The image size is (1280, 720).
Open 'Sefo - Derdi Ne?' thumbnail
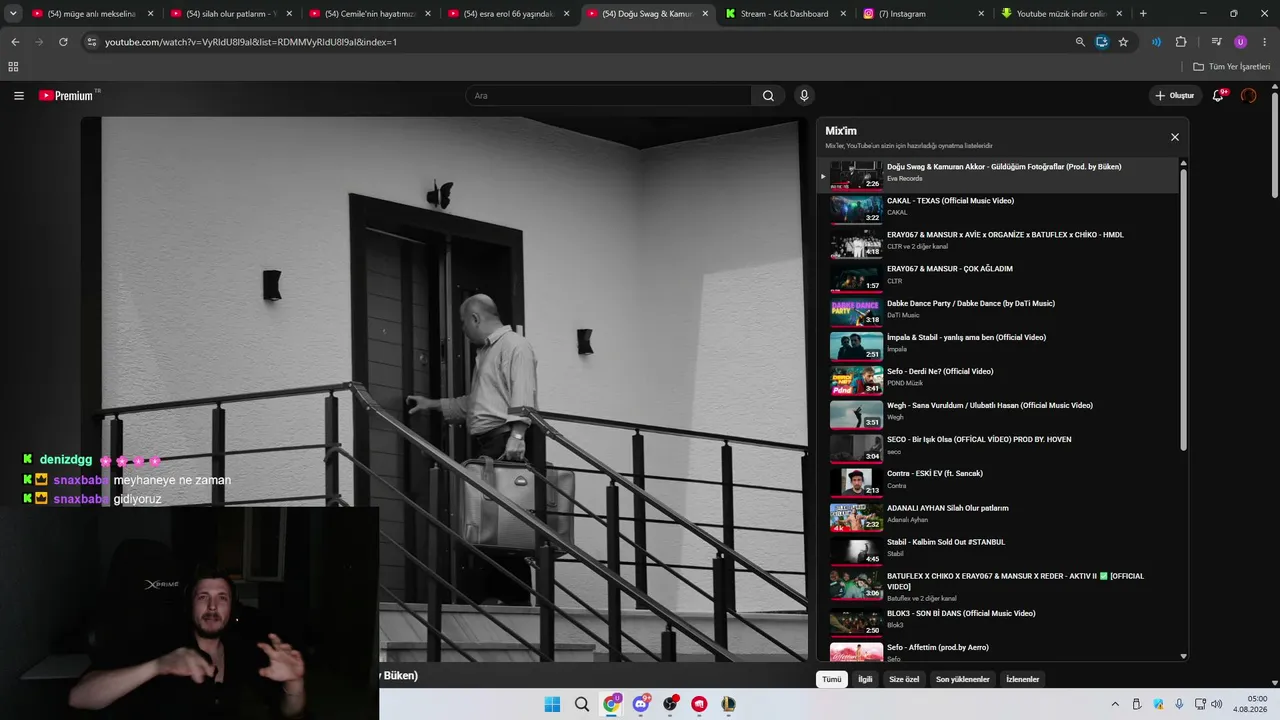coord(856,380)
